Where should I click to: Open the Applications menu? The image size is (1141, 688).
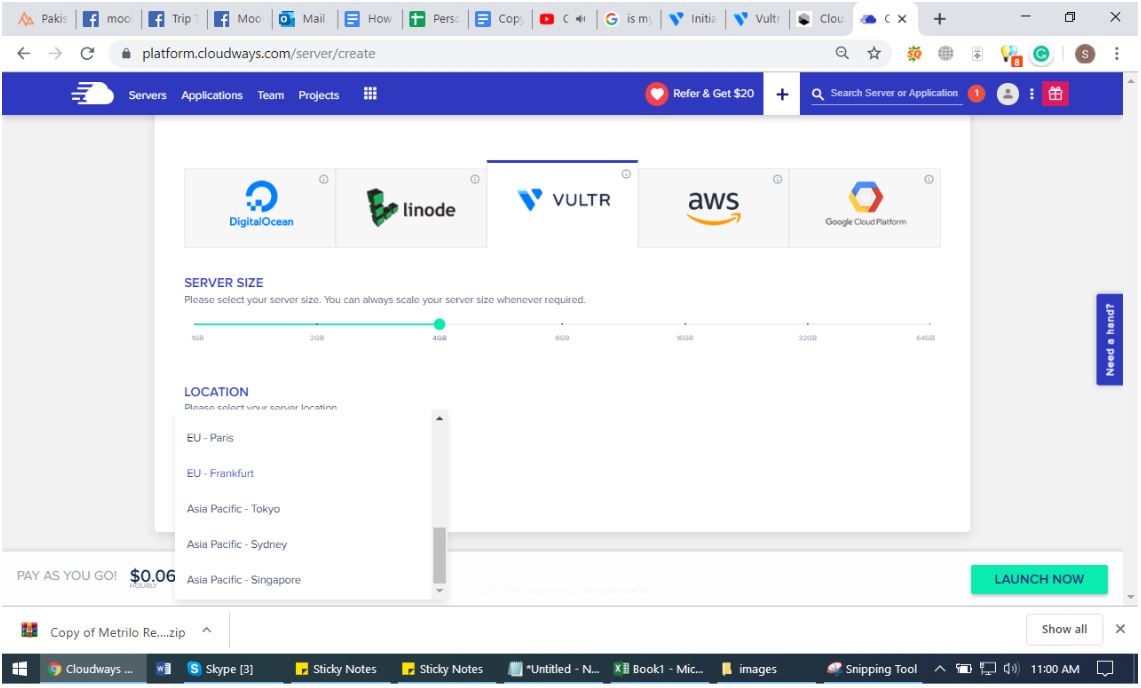coord(212,95)
